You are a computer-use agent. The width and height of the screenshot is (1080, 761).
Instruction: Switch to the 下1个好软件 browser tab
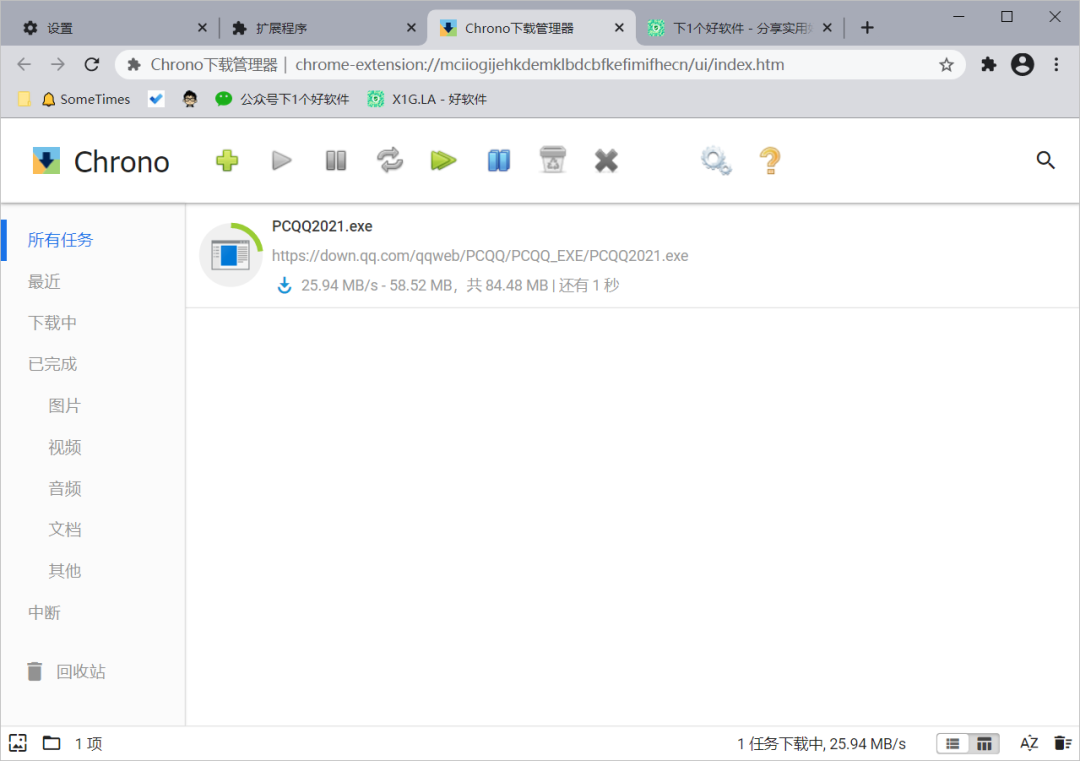[x=737, y=28]
